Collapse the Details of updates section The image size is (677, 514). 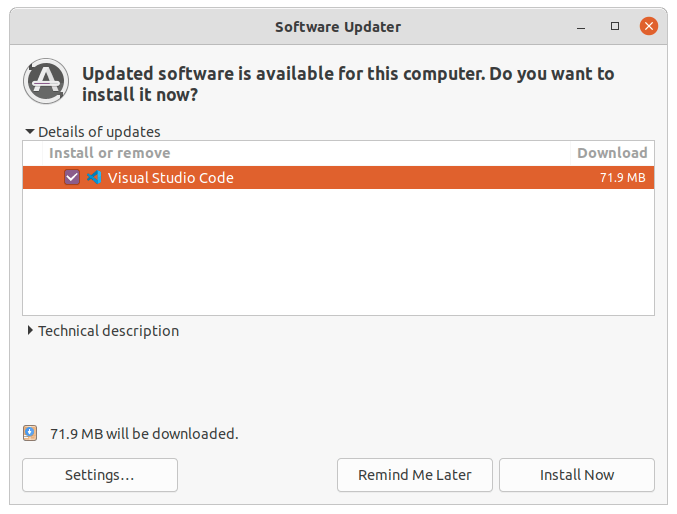[30, 131]
